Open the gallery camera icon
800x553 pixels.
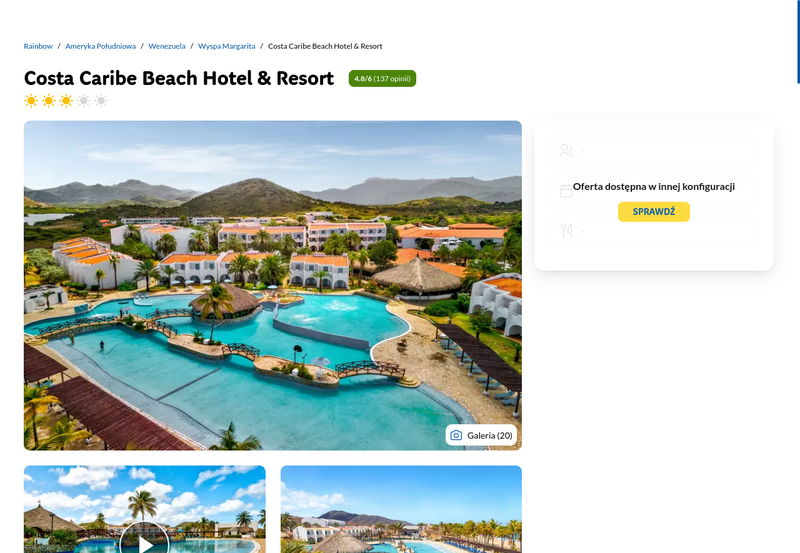coord(456,435)
